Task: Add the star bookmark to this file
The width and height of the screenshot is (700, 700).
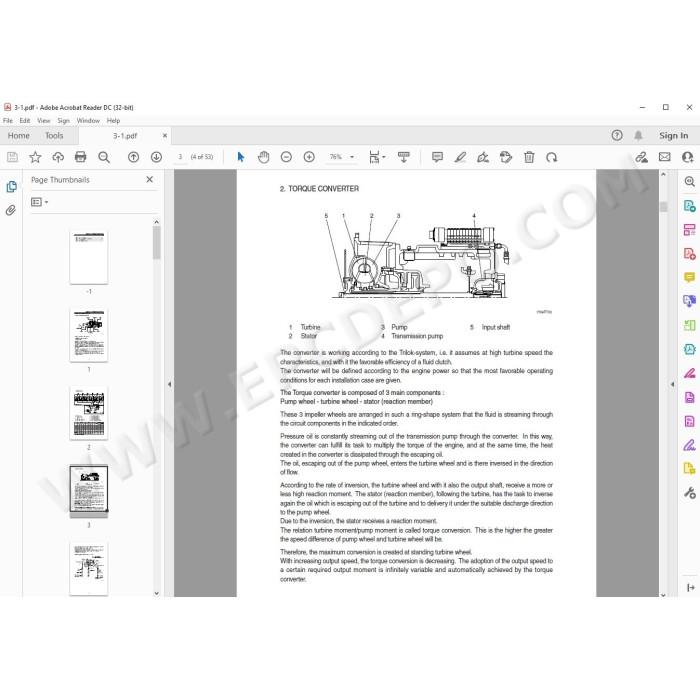Action: click(35, 157)
